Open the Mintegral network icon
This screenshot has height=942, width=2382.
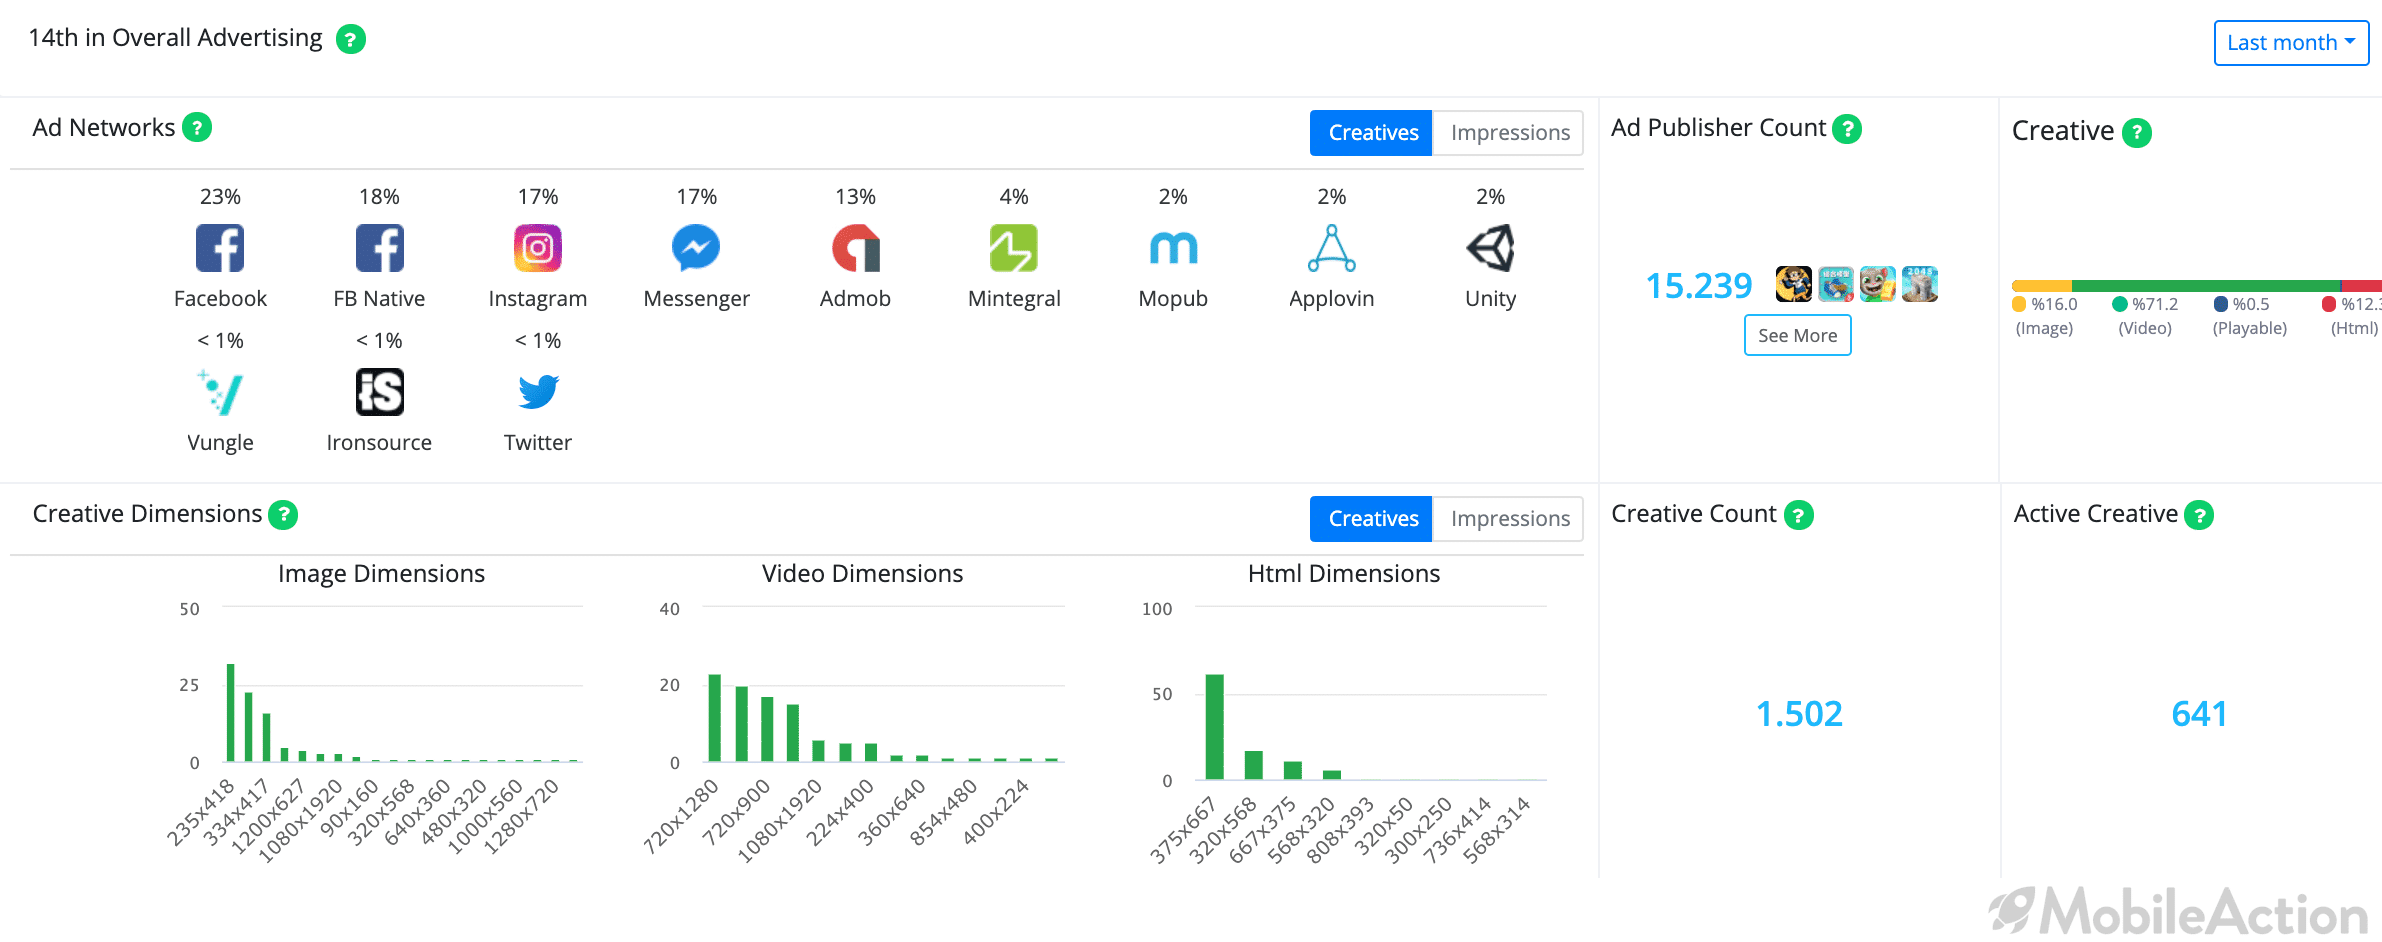click(x=1014, y=248)
